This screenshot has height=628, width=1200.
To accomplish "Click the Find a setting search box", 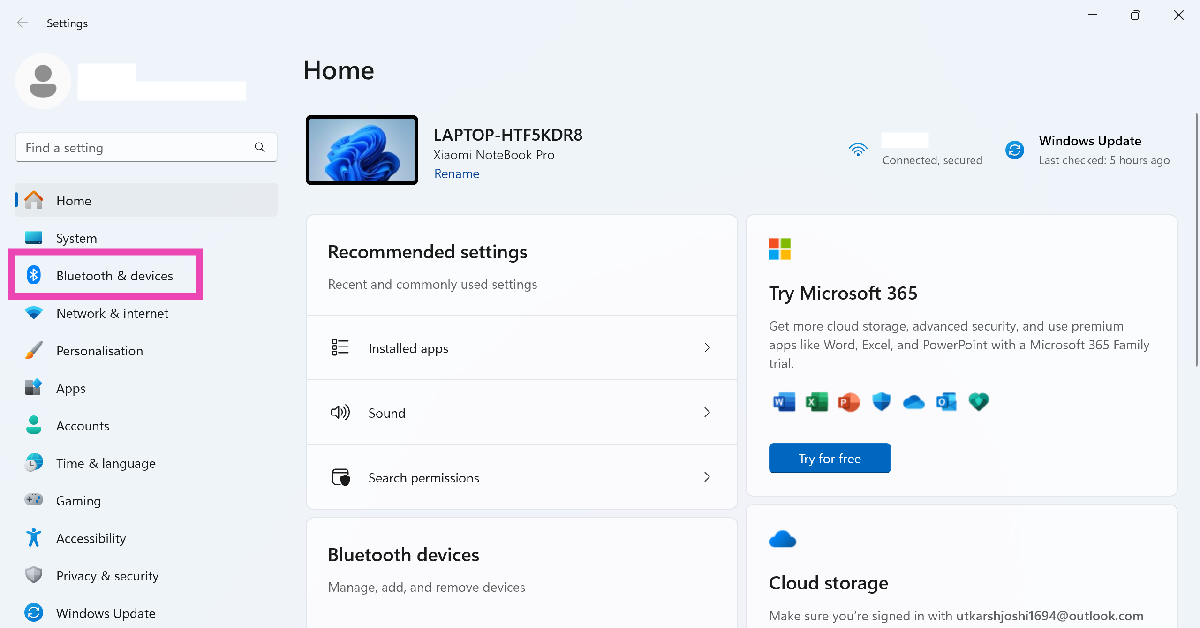I will (x=135, y=147).
